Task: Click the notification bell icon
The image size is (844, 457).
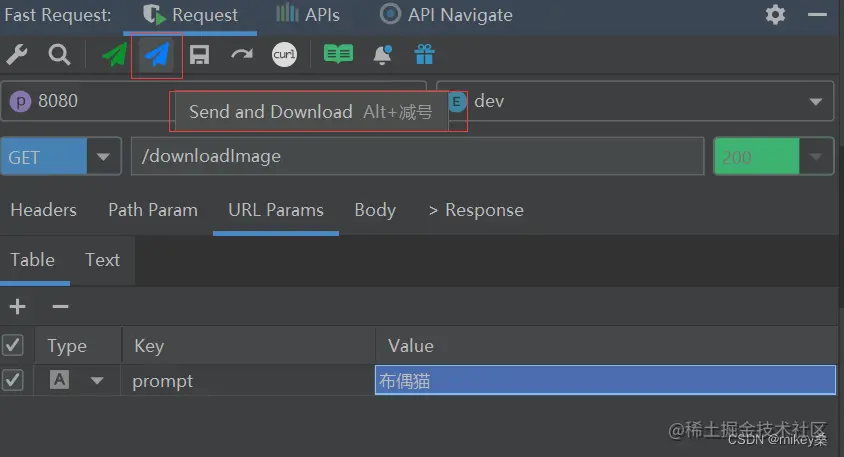Action: click(382, 54)
